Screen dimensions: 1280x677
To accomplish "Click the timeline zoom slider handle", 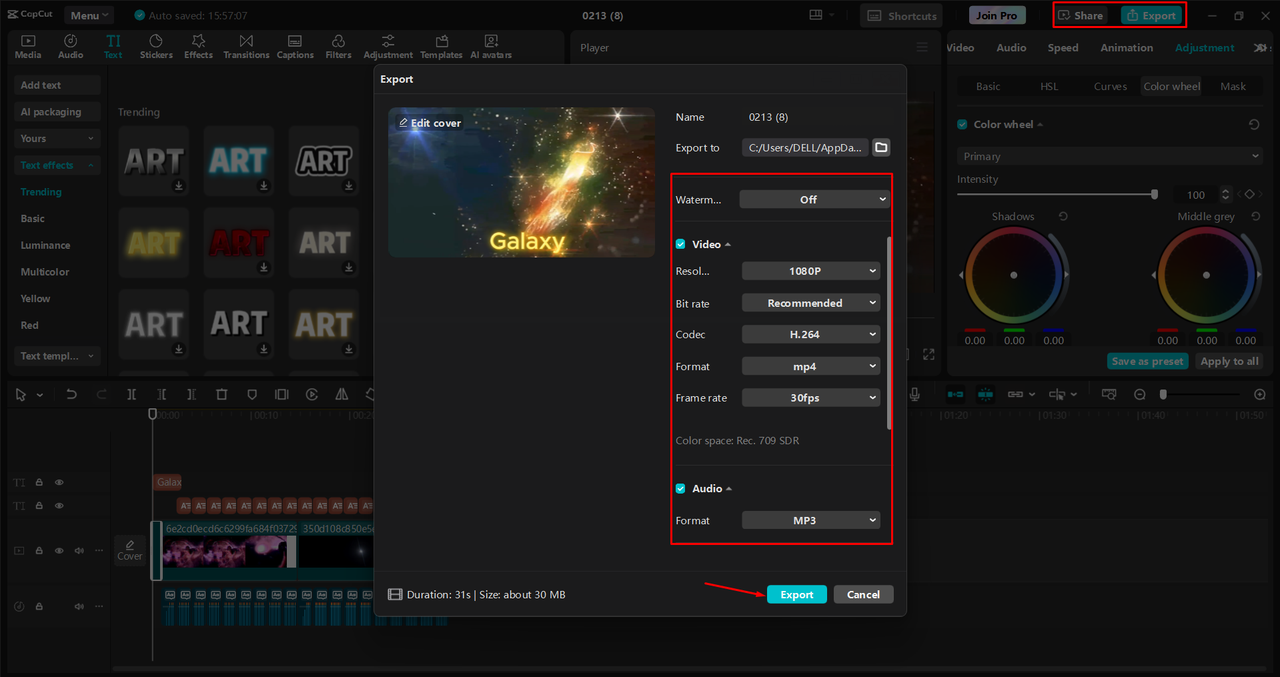I will [1163, 395].
